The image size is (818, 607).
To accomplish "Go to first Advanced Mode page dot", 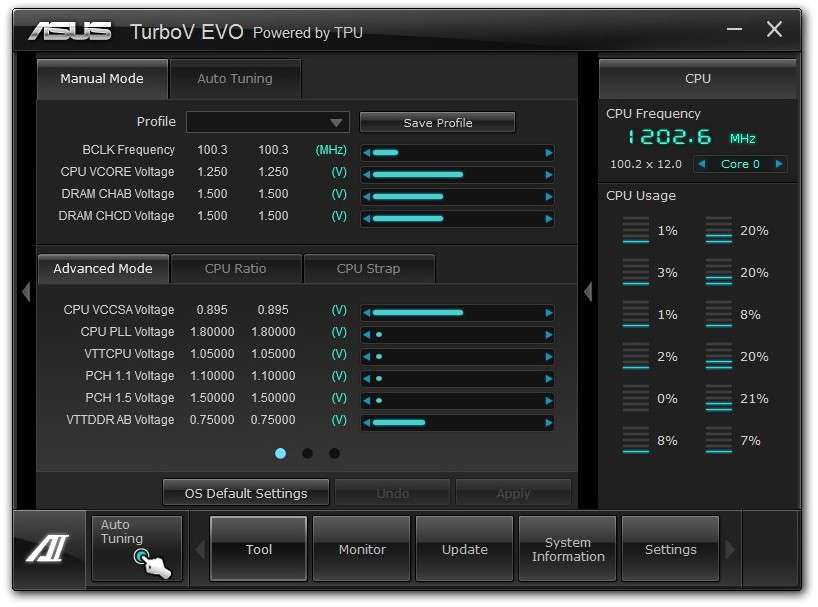I will pyautogui.click(x=280, y=453).
